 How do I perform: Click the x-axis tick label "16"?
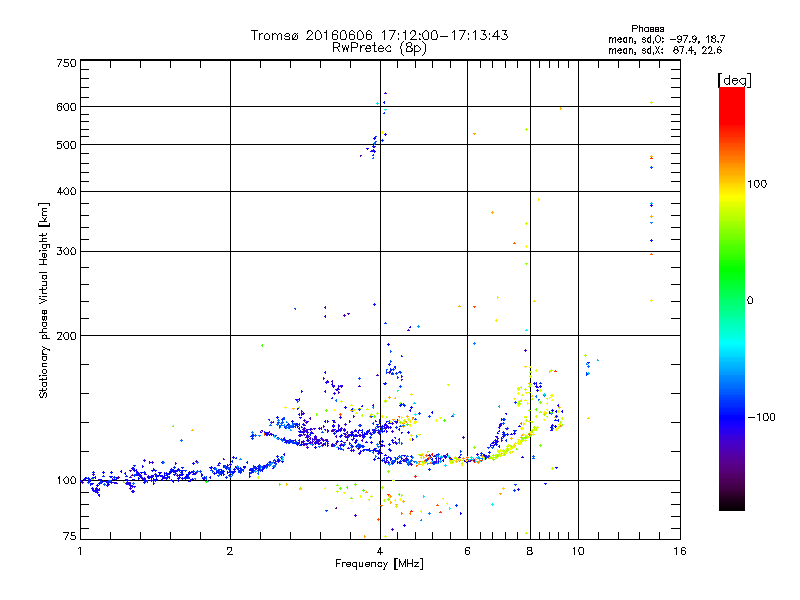[680, 551]
